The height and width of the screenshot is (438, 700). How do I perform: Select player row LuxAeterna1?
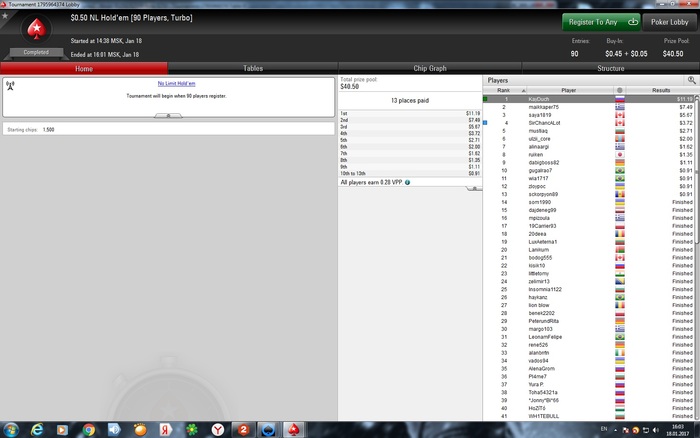click(588, 242)
